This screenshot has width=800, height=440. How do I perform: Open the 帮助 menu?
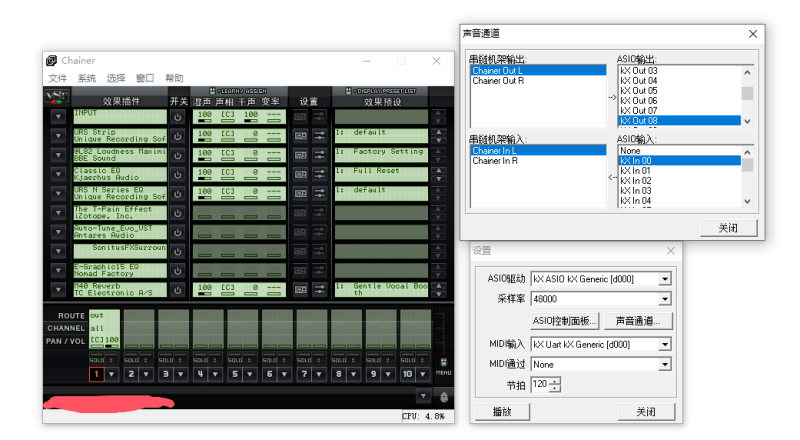pyautogui.click(x=174, y=78)
